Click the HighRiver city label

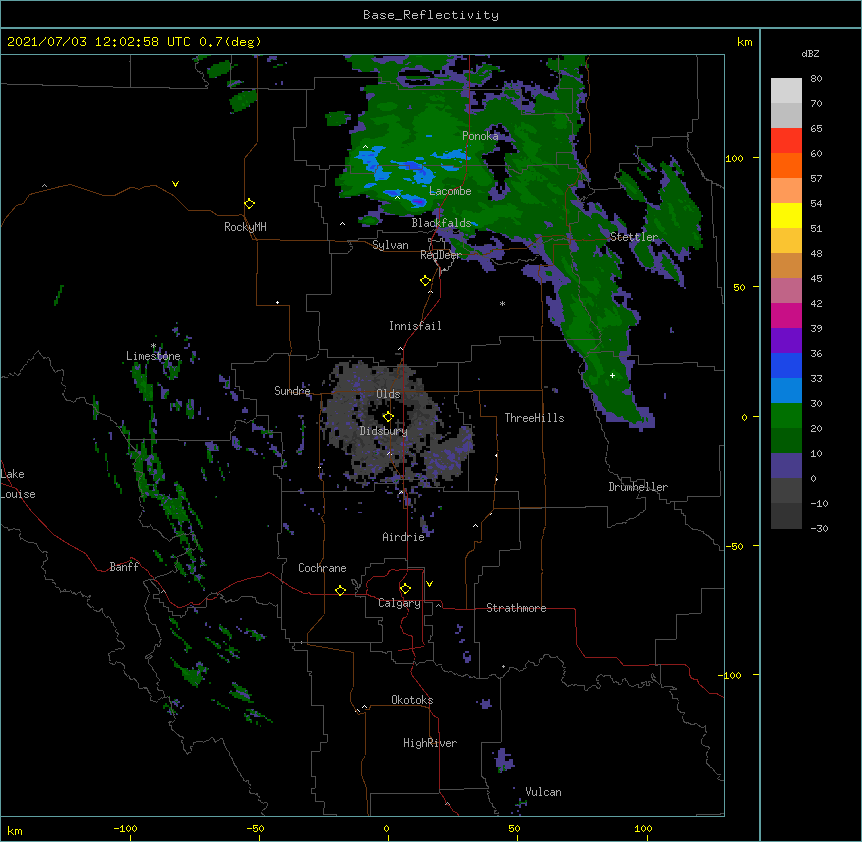430,743
